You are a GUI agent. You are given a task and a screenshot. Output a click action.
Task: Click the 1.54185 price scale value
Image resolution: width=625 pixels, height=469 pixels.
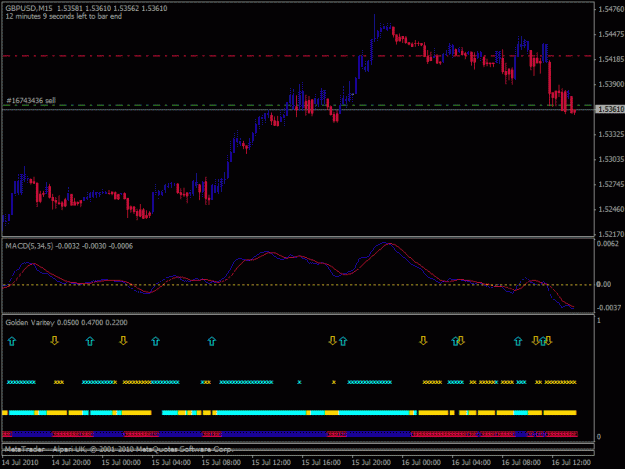pyautogui.click(x=611, y=59)
